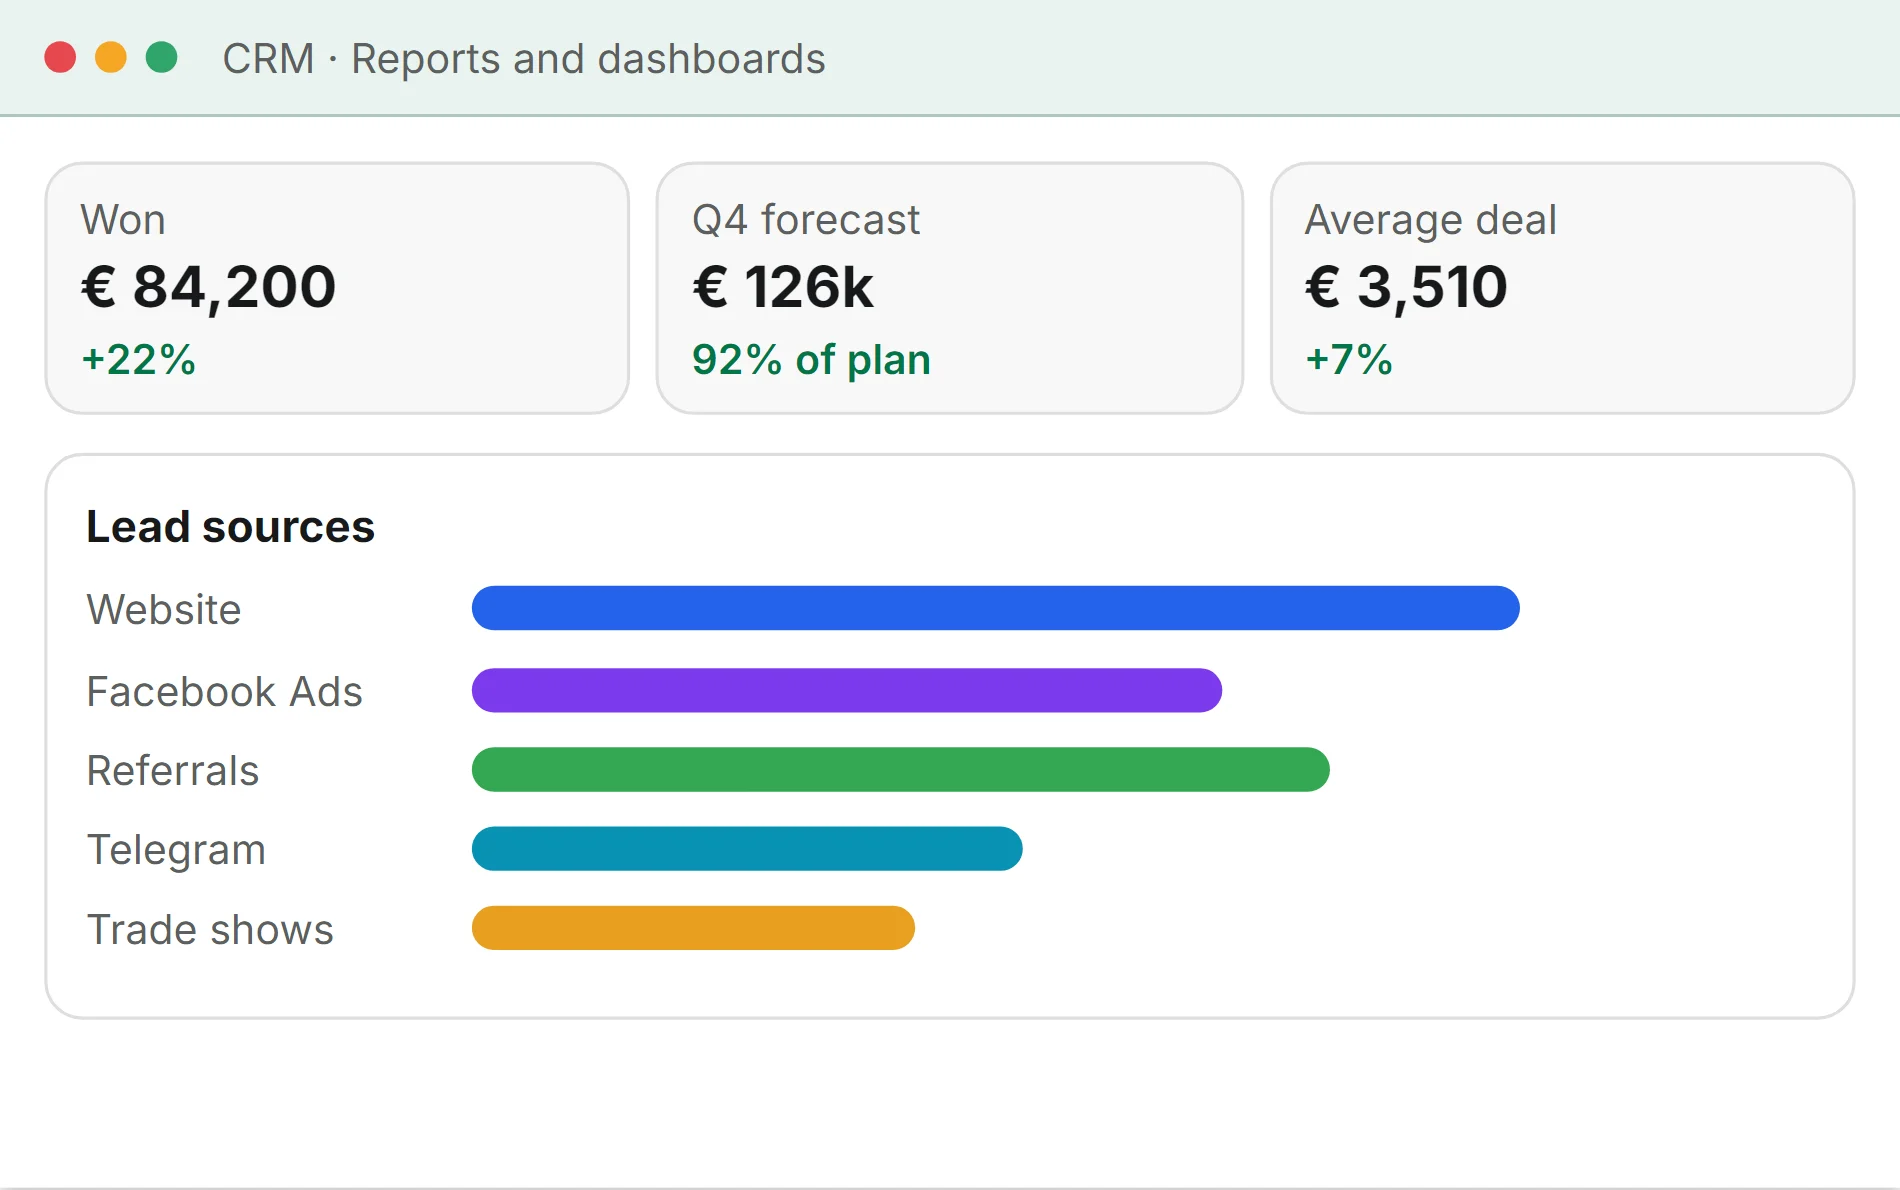
Task: Open the Won card label
Action: point(123,220)
